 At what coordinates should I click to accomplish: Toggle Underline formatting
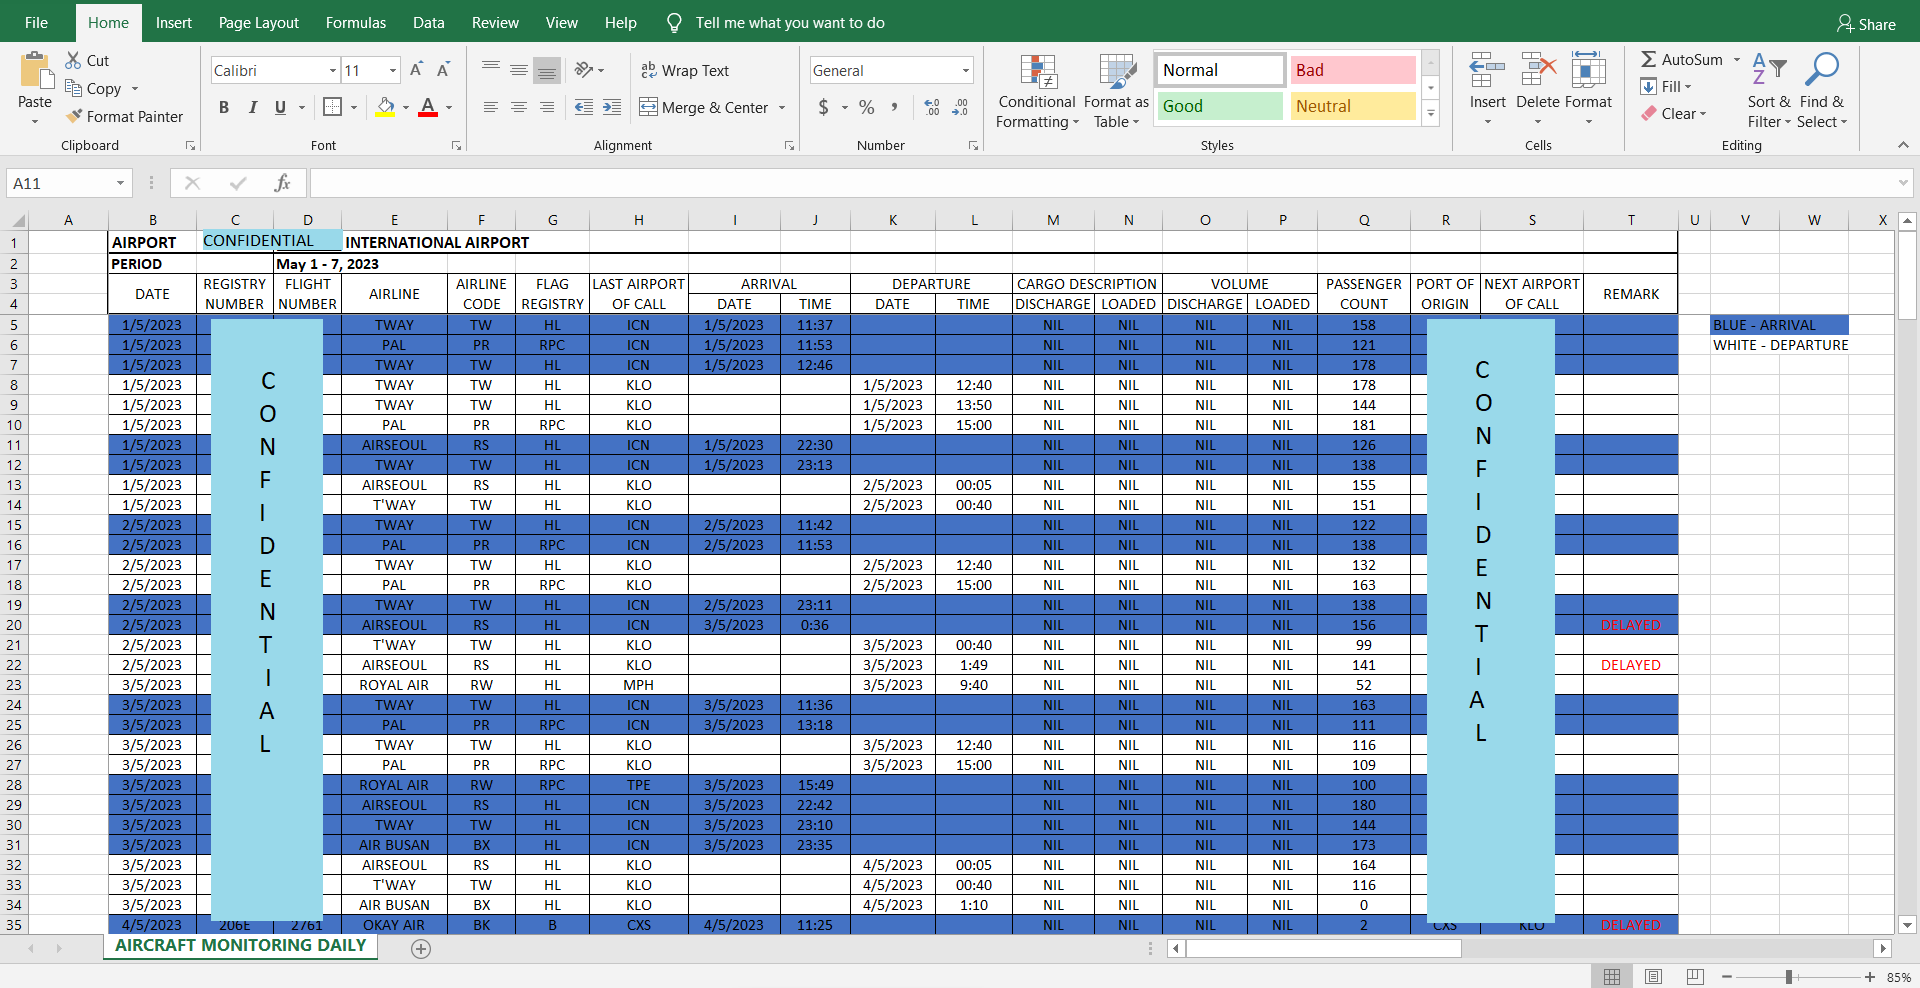(280, 107)
